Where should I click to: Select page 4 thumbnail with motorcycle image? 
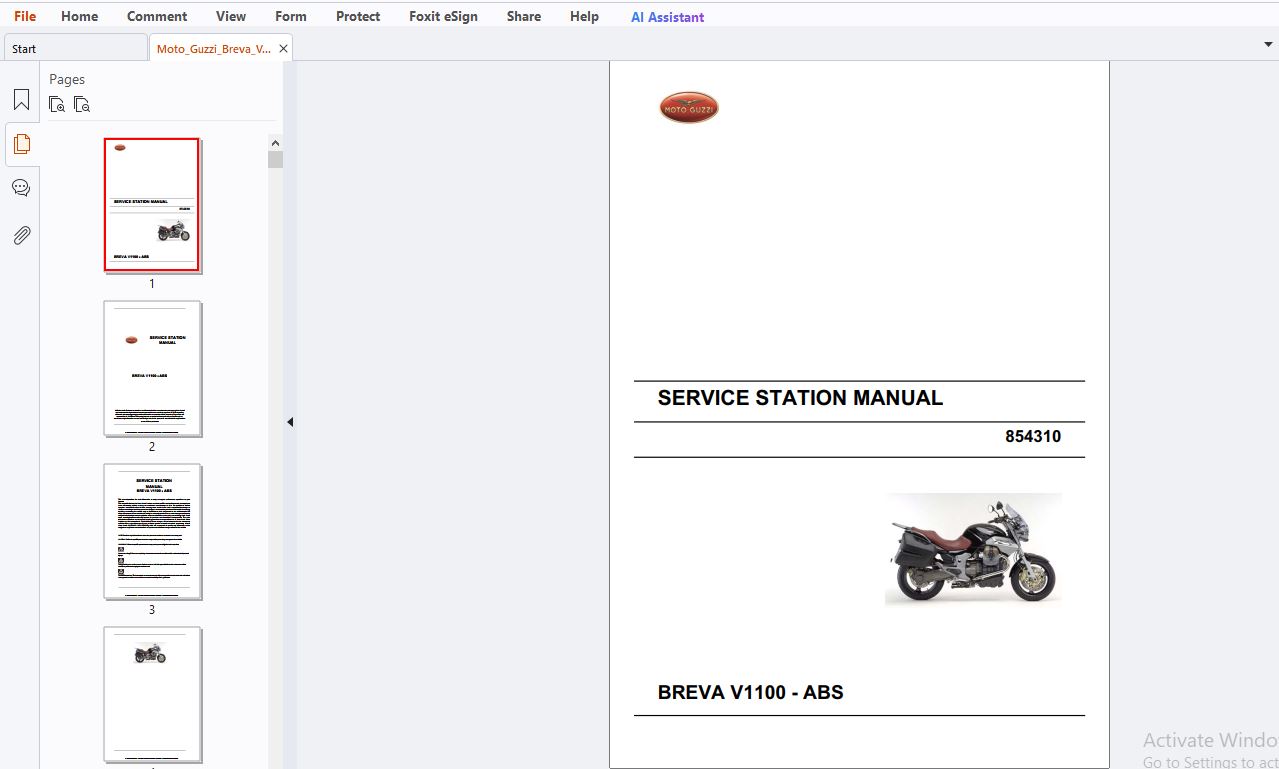coord(152,695)
